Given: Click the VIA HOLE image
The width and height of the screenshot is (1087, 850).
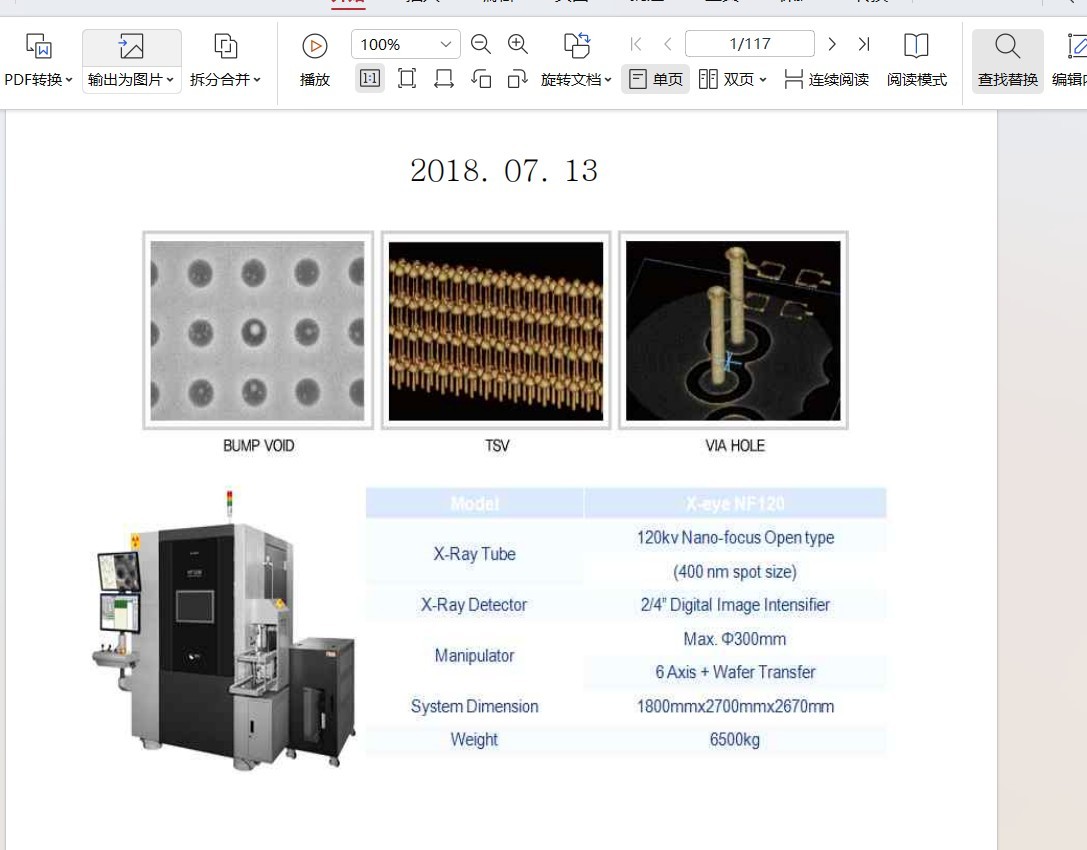Looking at the screenshot, I should (x=733, y=331).
